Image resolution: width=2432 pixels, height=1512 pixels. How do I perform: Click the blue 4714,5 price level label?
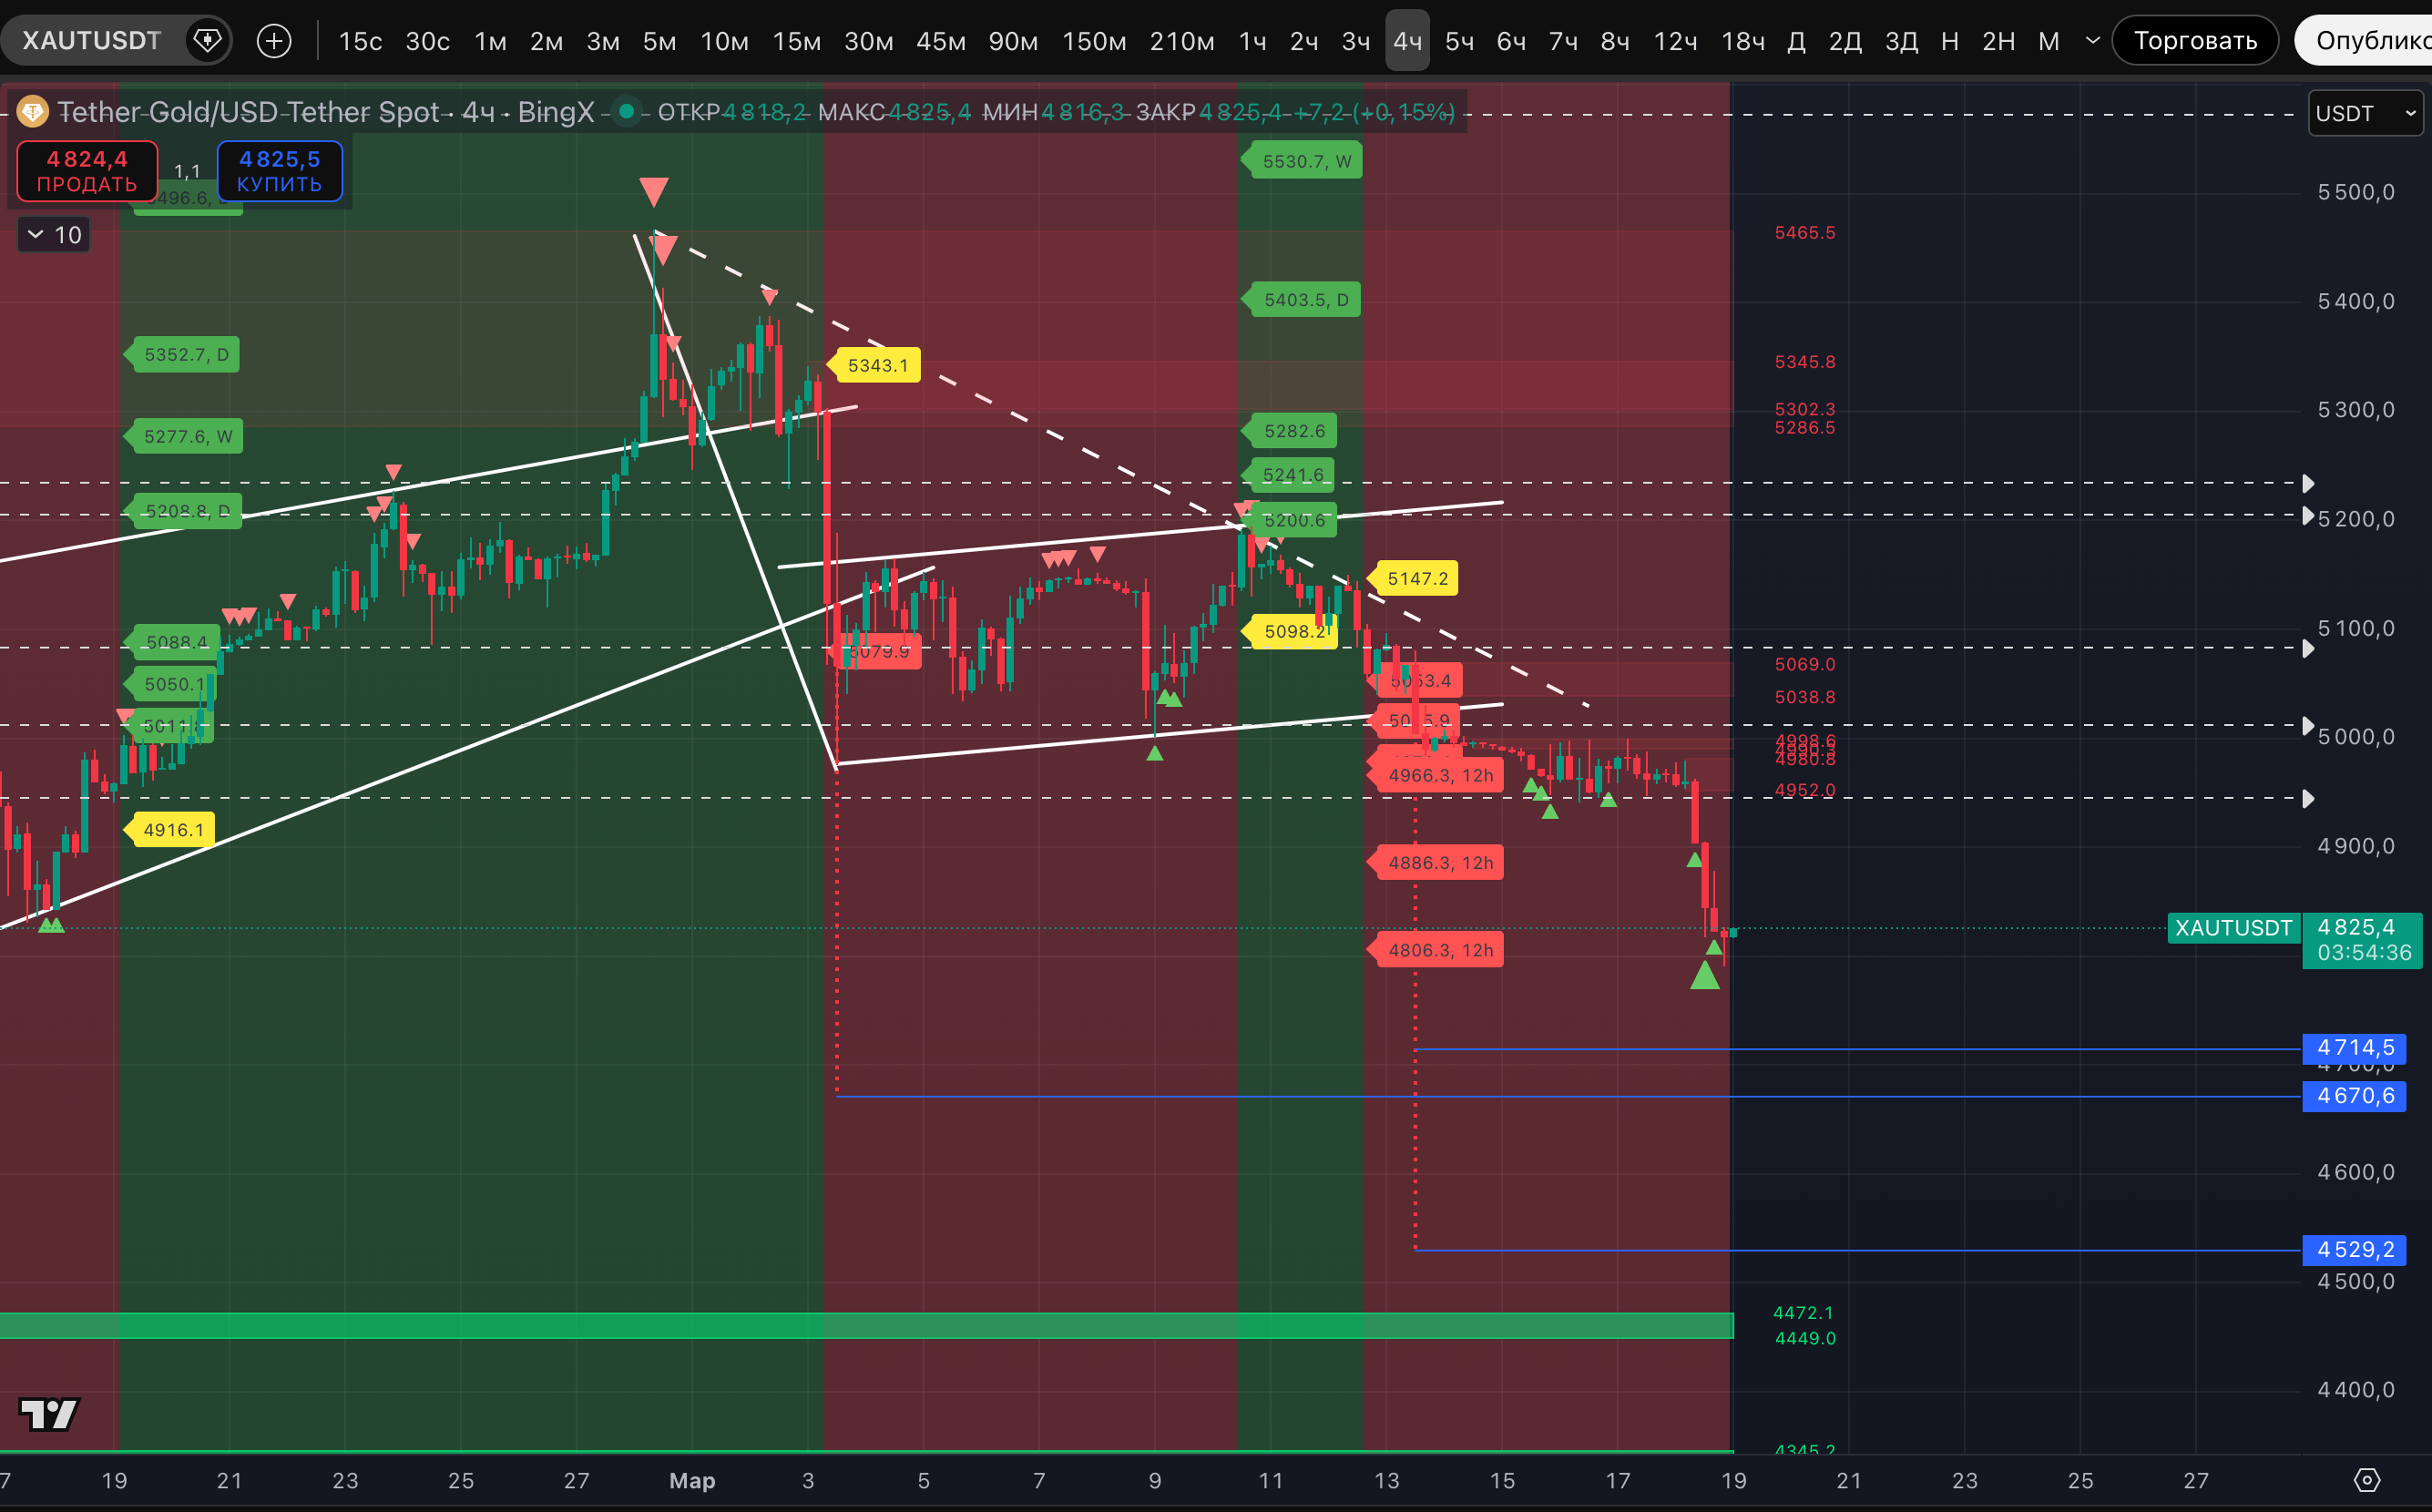coord(2354,1047)
